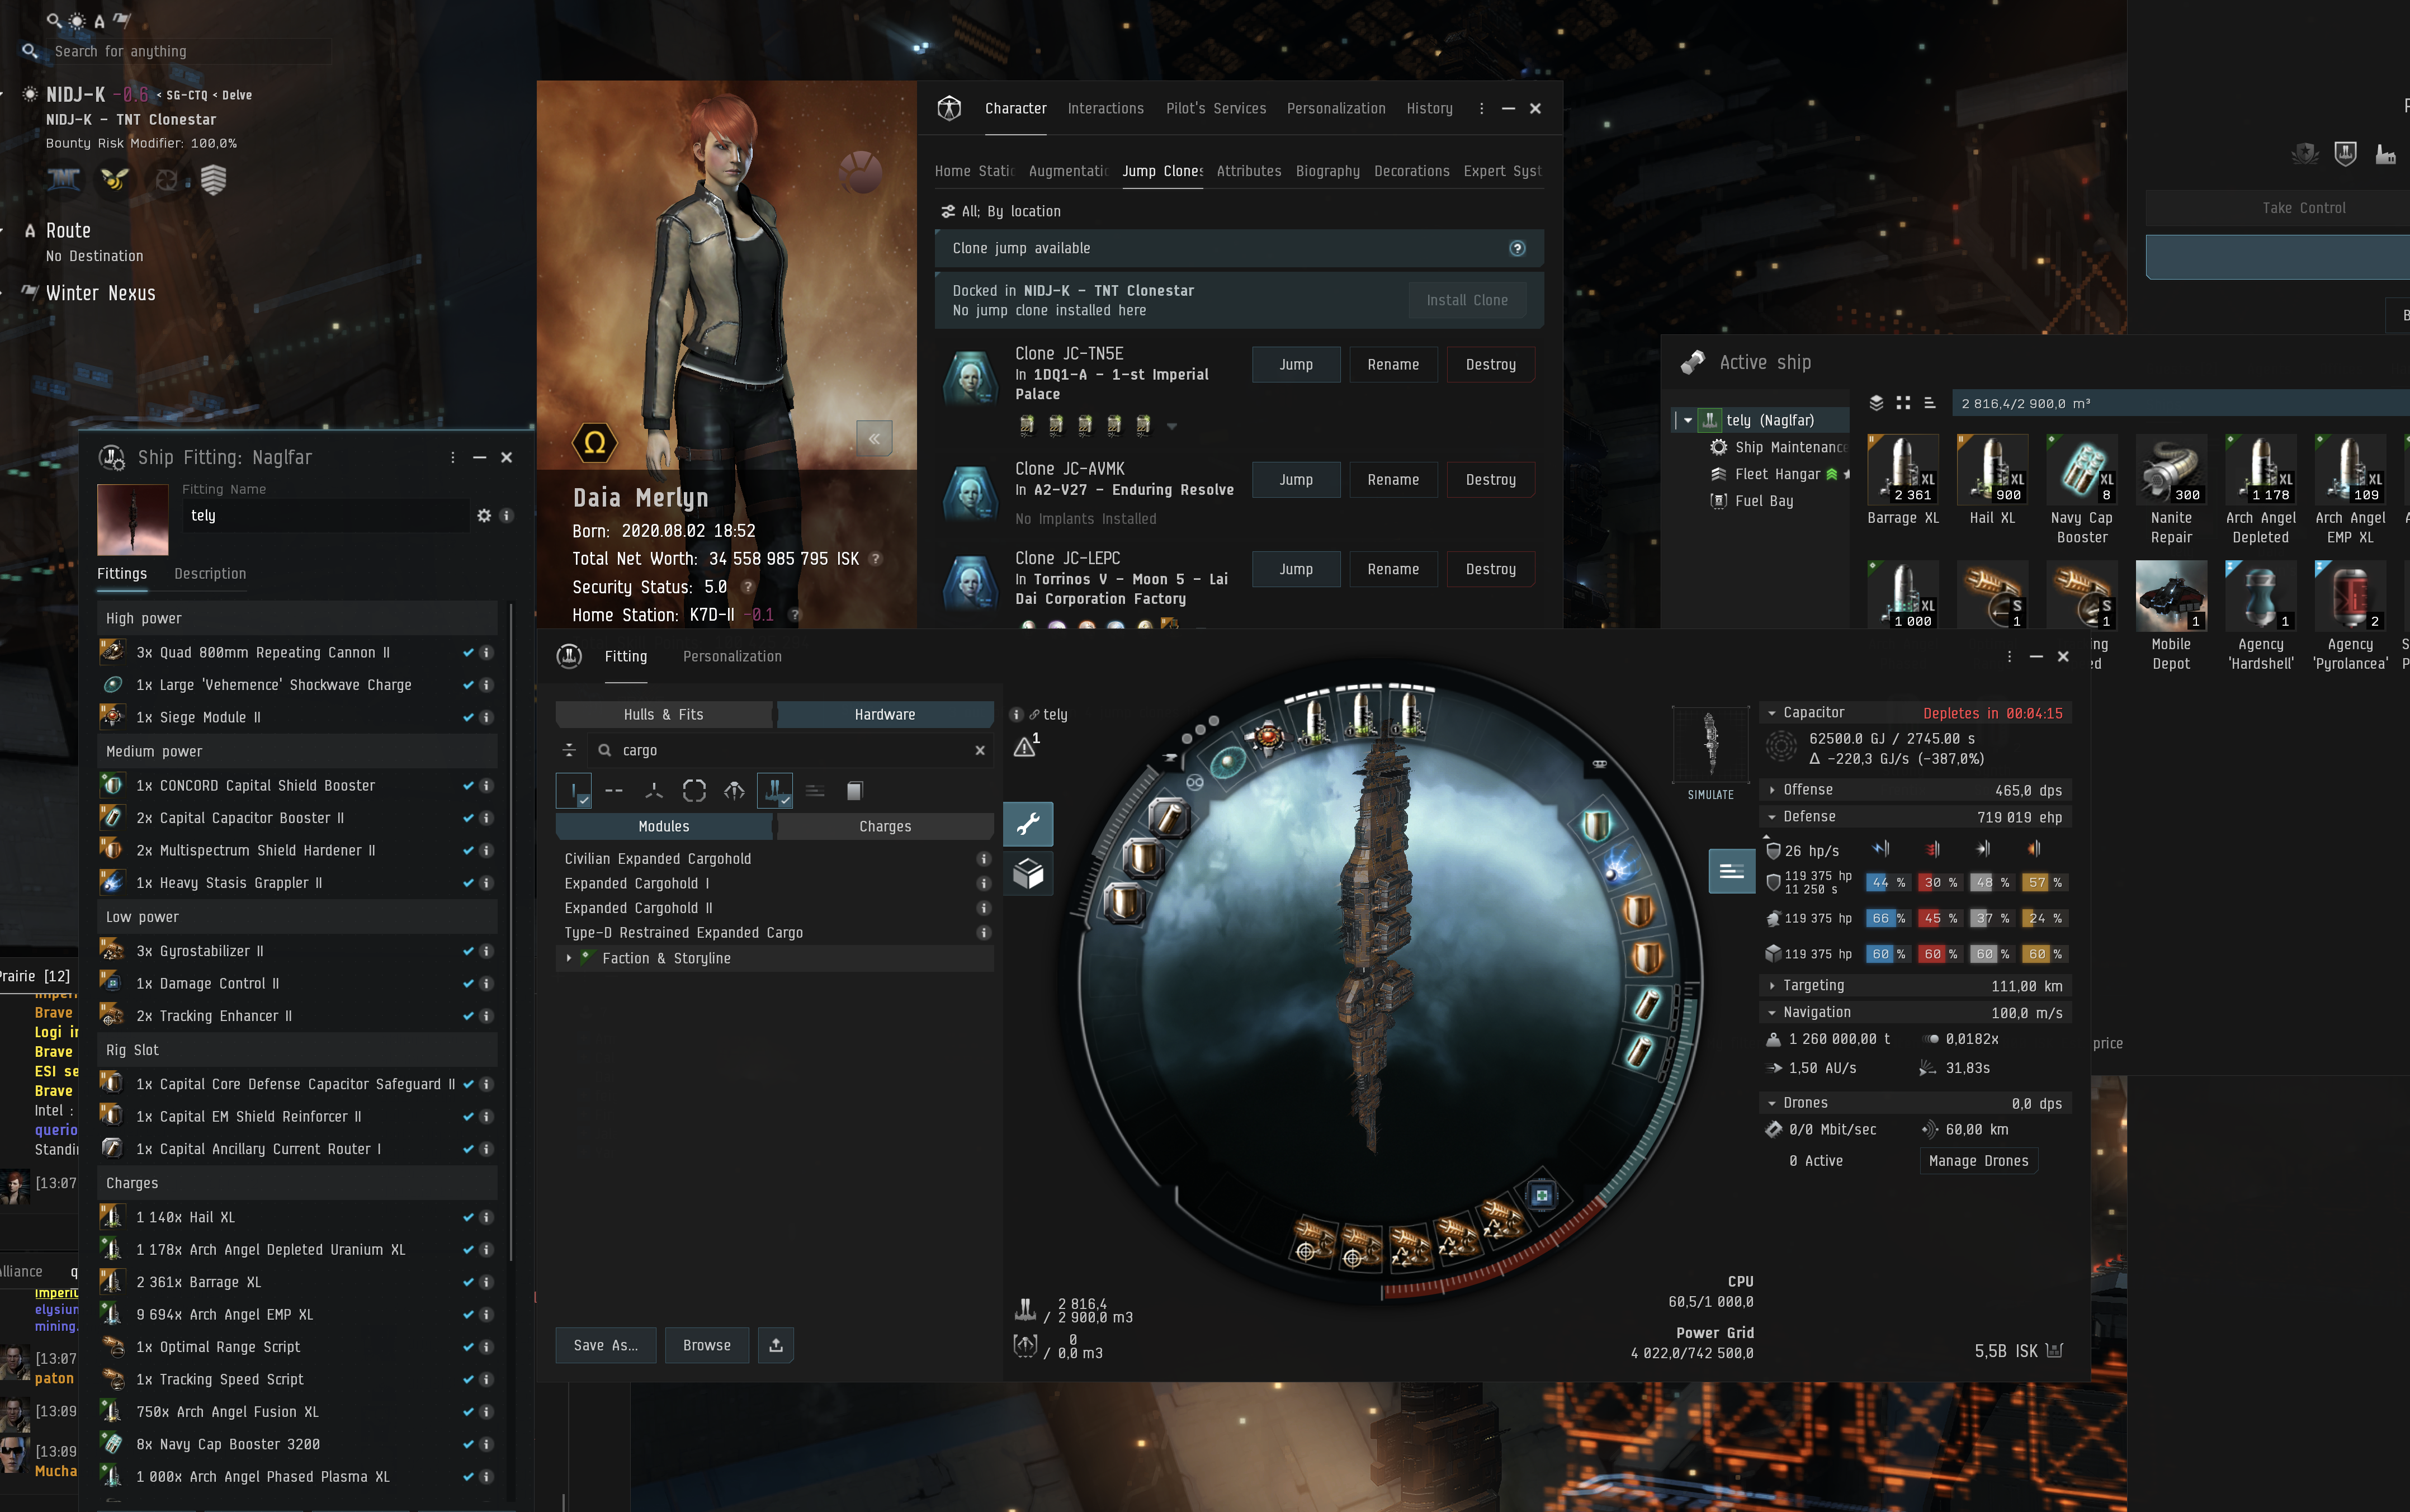2410x1512 pixels.
Task: Switch to the Biography tab
Action: point(1328,171)
